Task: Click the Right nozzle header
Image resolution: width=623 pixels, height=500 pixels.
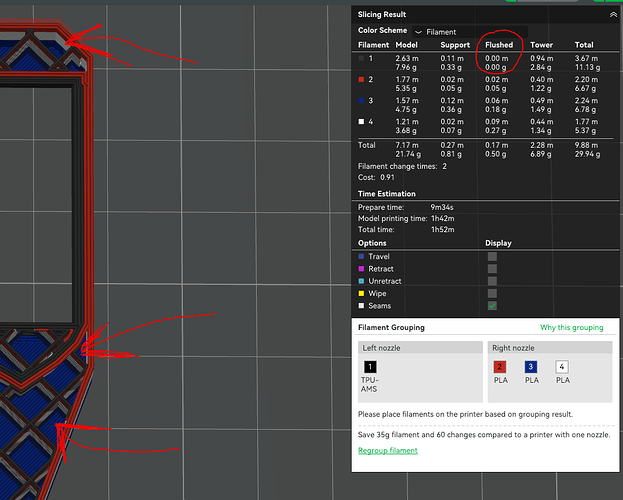Action: click(550, 348)
